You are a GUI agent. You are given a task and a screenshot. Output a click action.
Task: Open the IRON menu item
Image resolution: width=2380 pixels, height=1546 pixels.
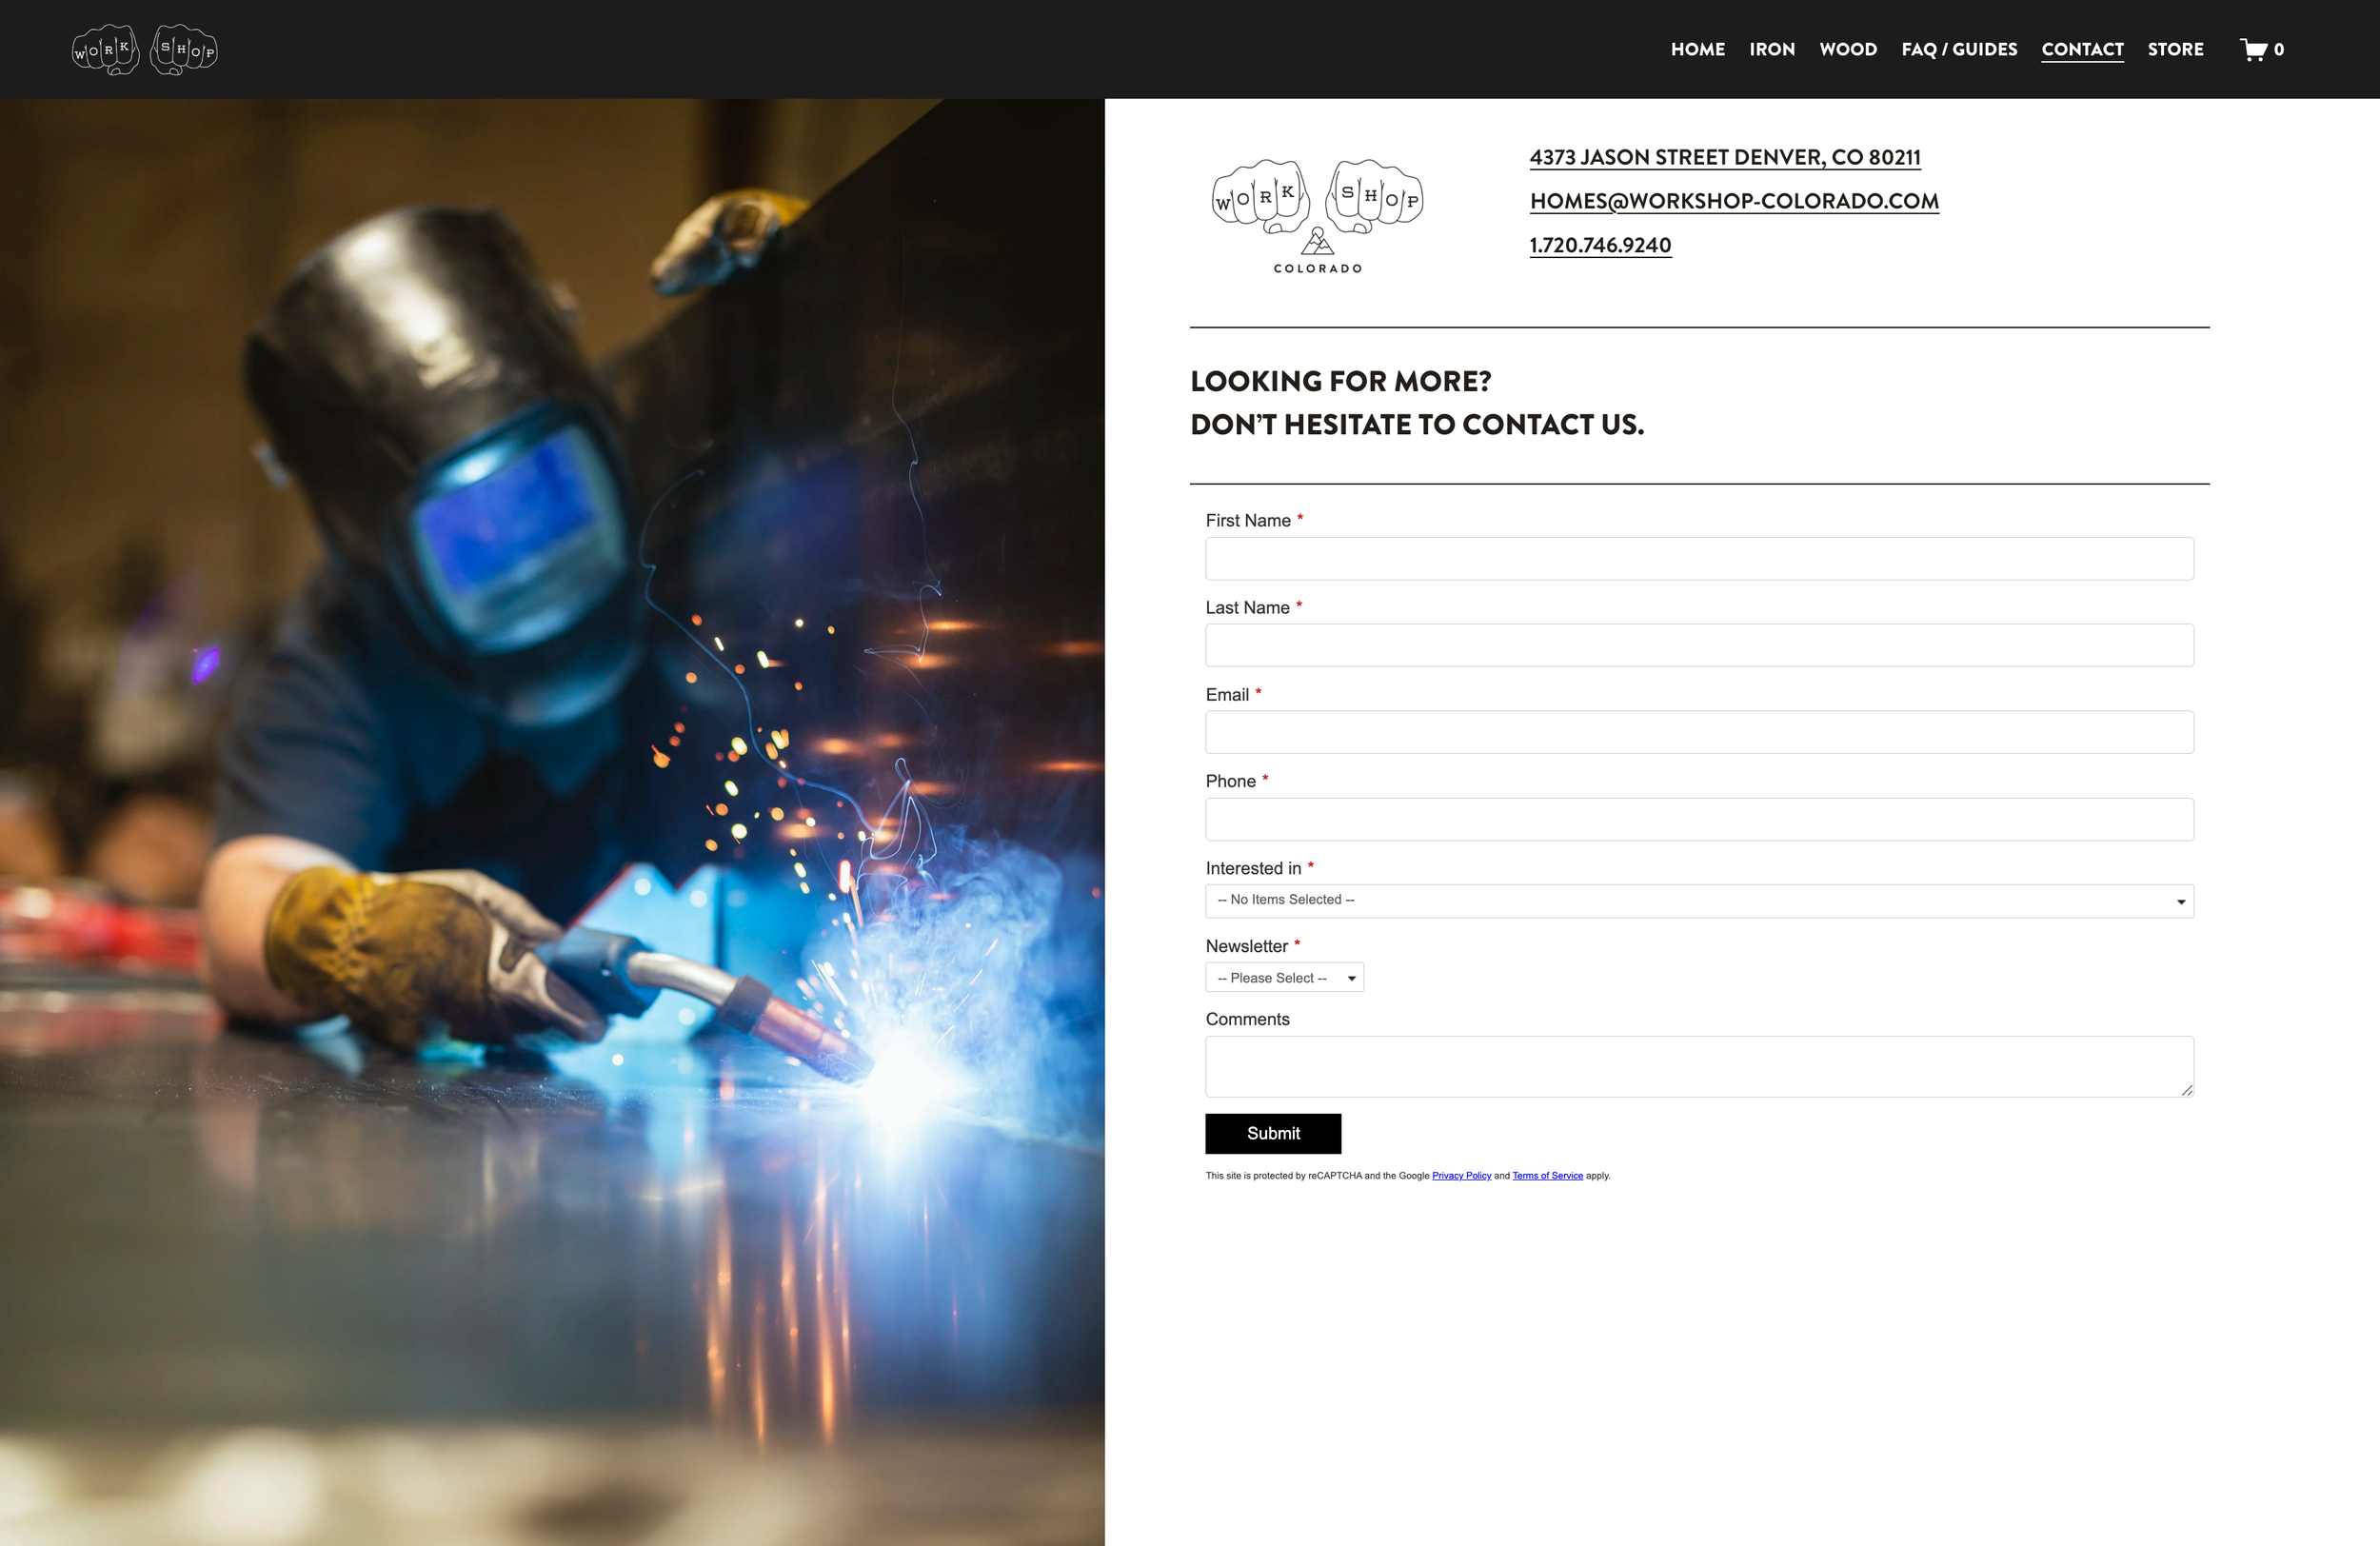pos(1771,49)
